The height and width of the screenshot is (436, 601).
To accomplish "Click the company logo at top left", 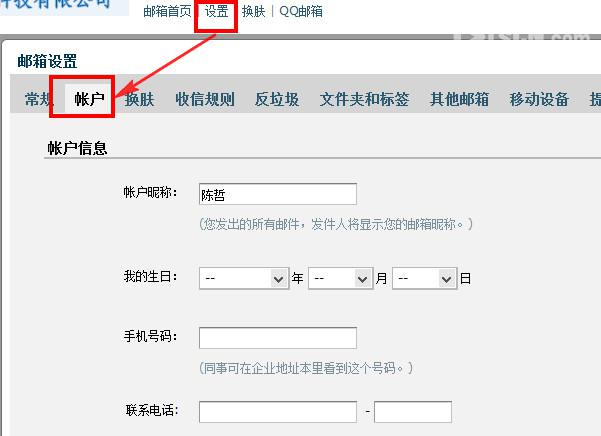I will (63, 6).
